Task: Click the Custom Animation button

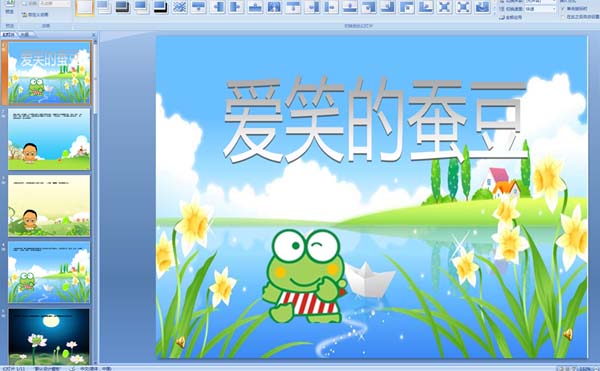Action: click(35, 15)
